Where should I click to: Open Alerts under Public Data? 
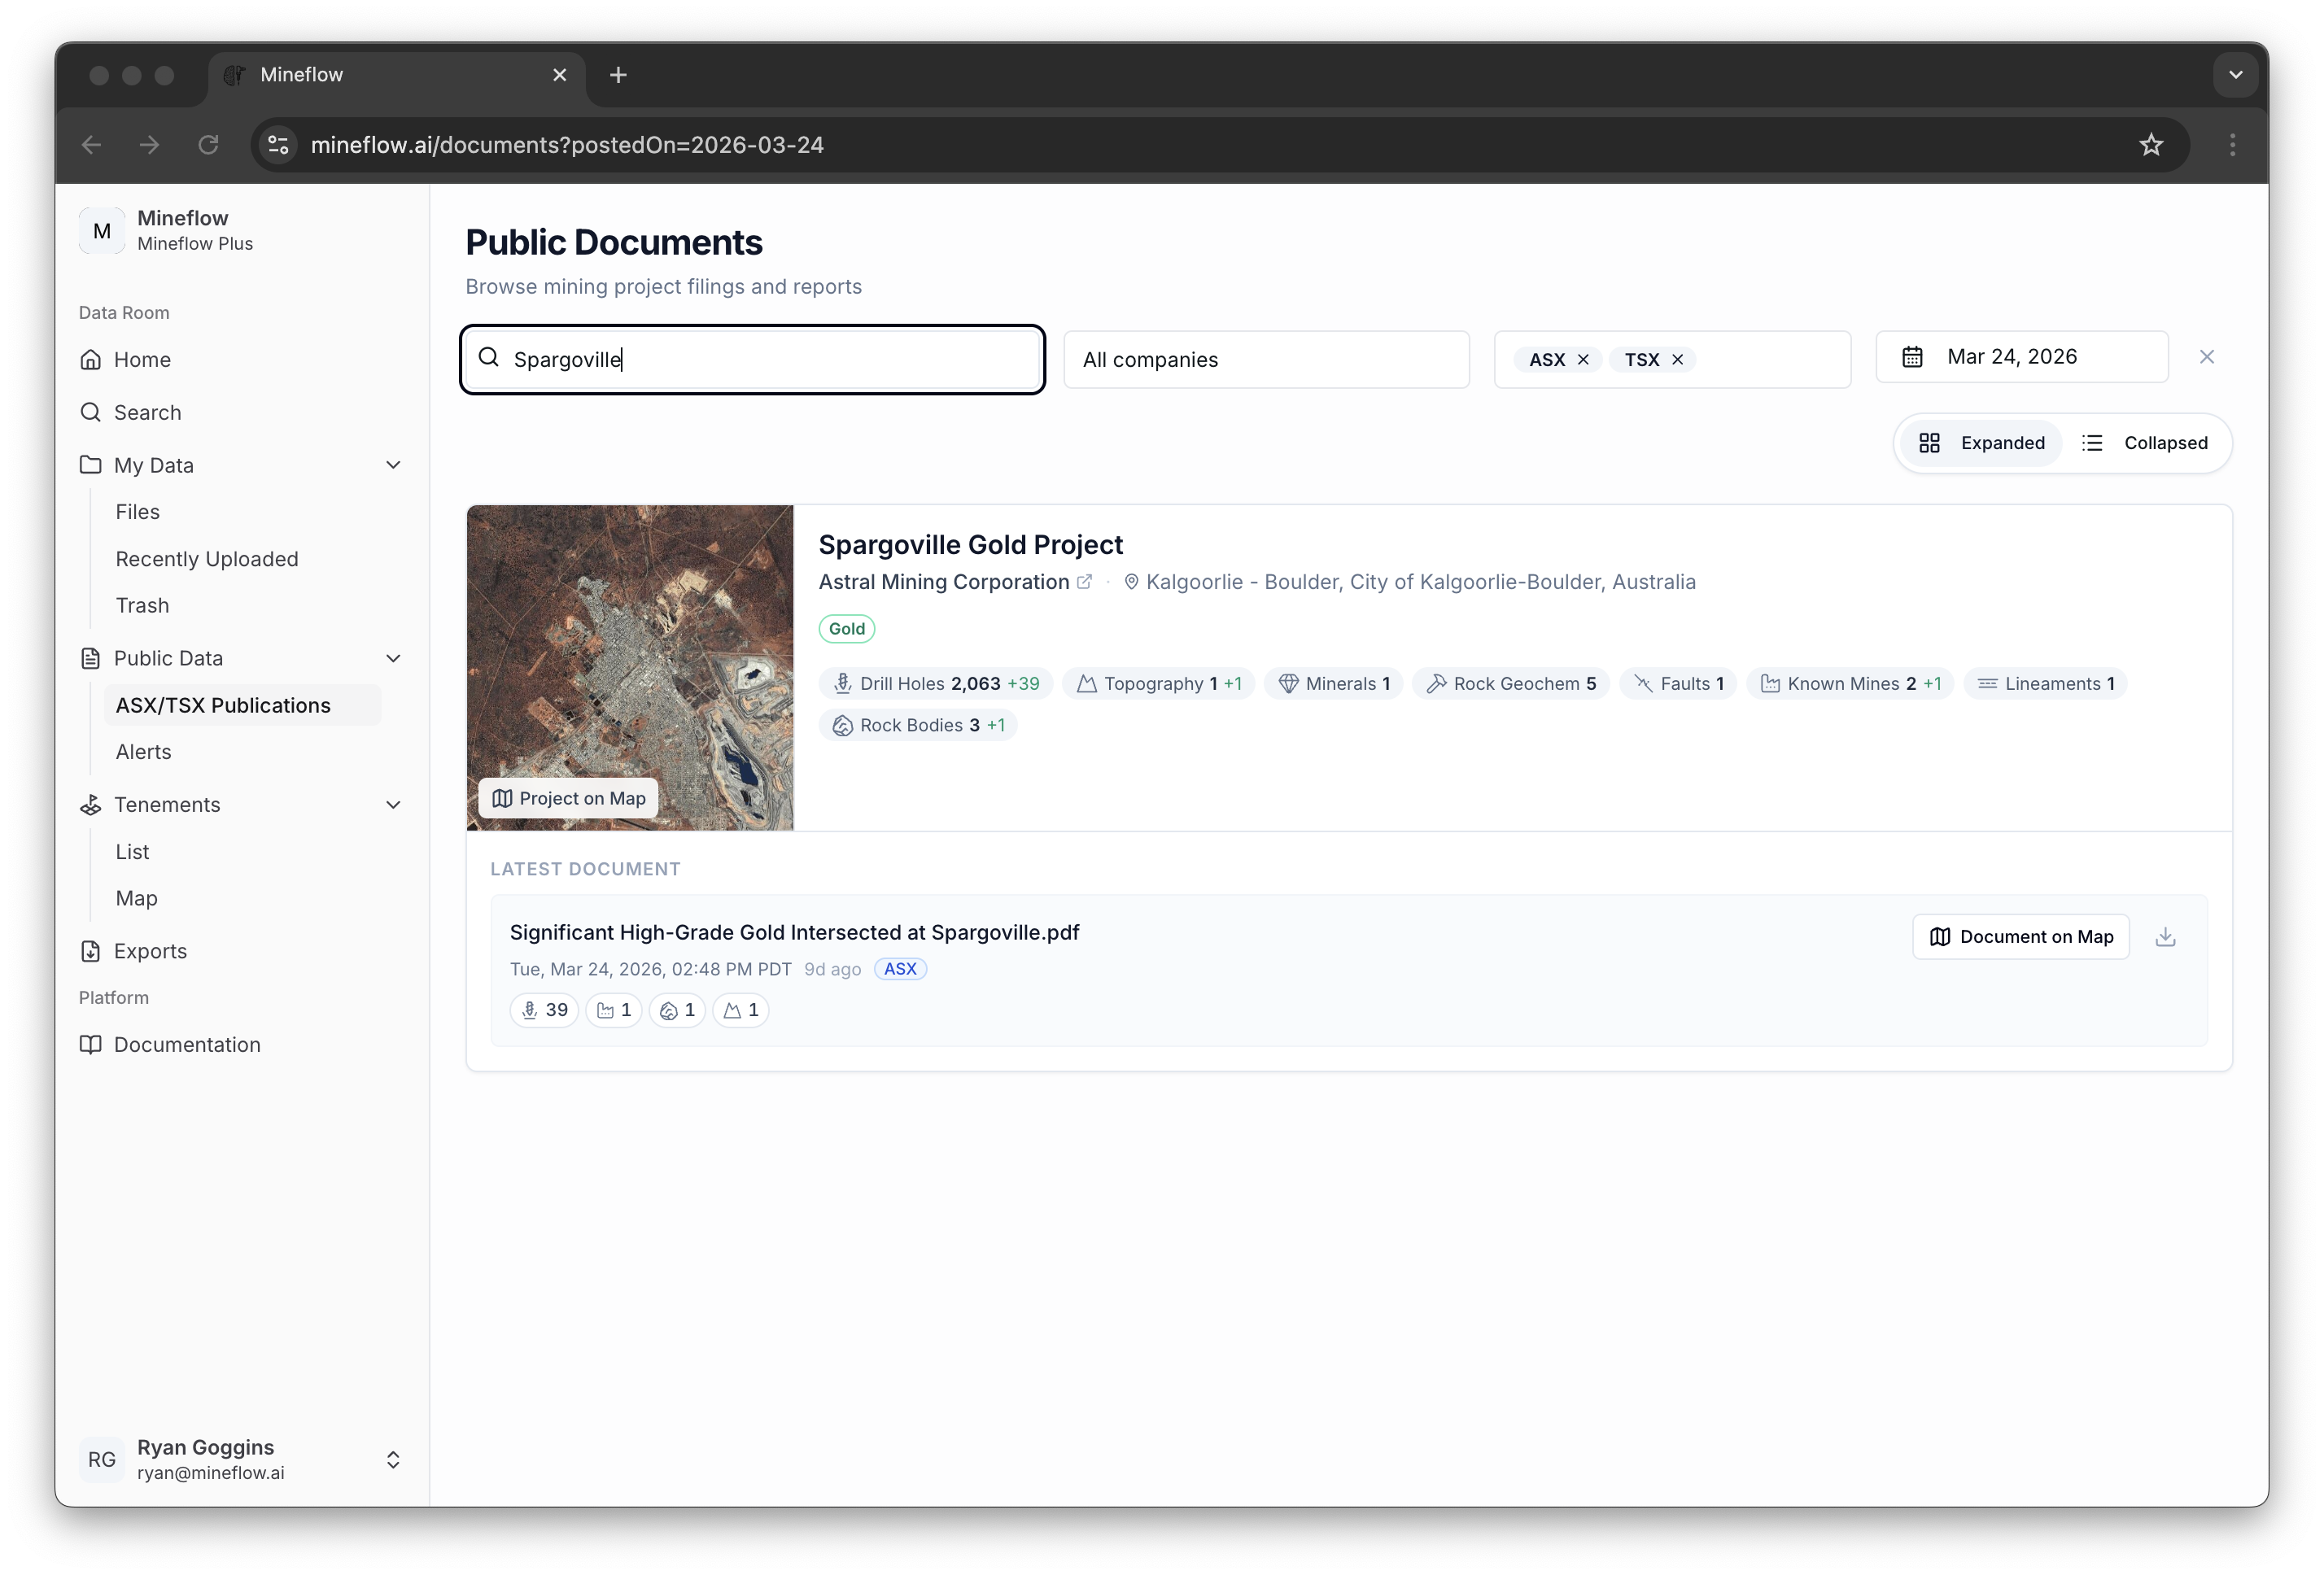pyautogui.click(x=143, y=752)
